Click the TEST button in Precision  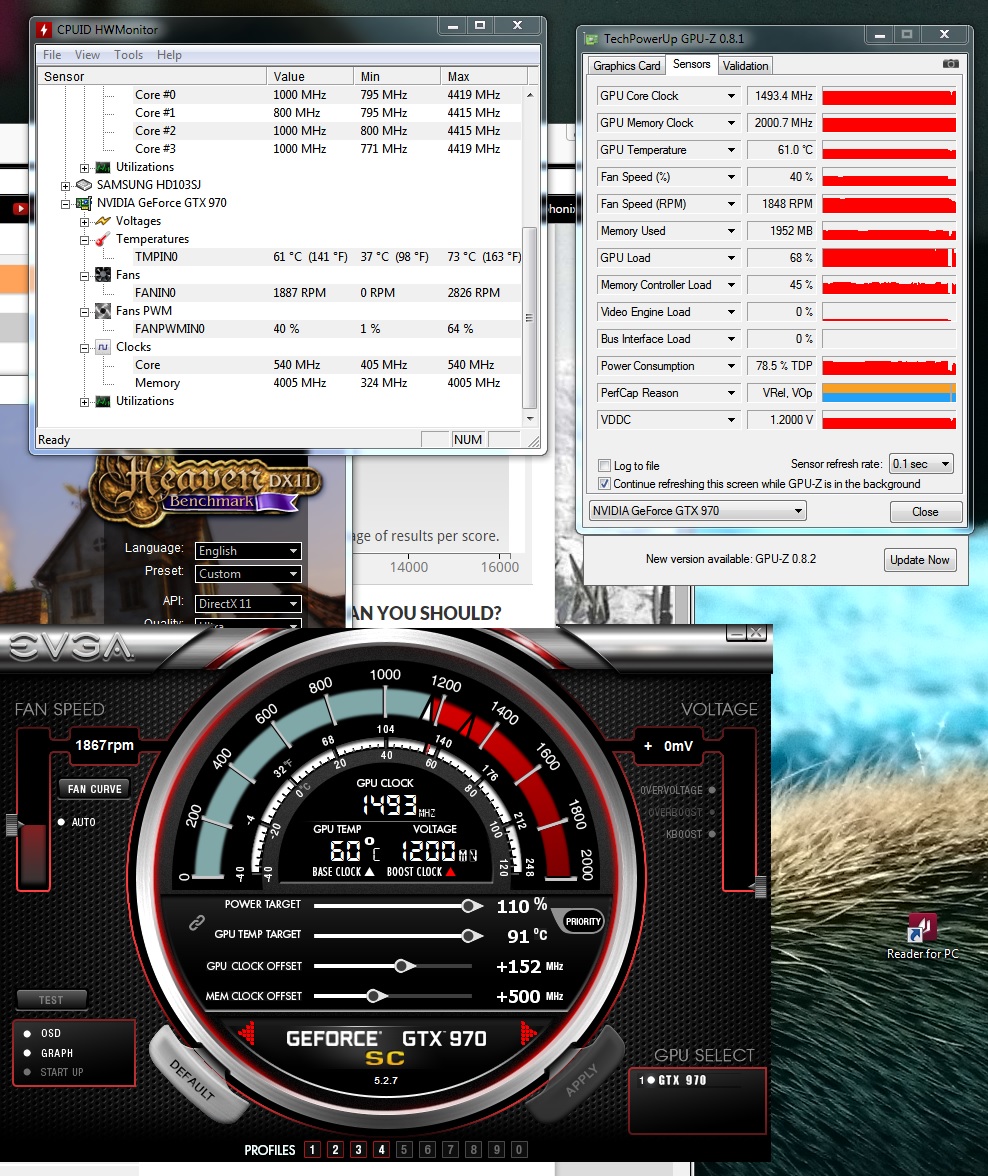pyautogui.click(x=52, y=1000)
